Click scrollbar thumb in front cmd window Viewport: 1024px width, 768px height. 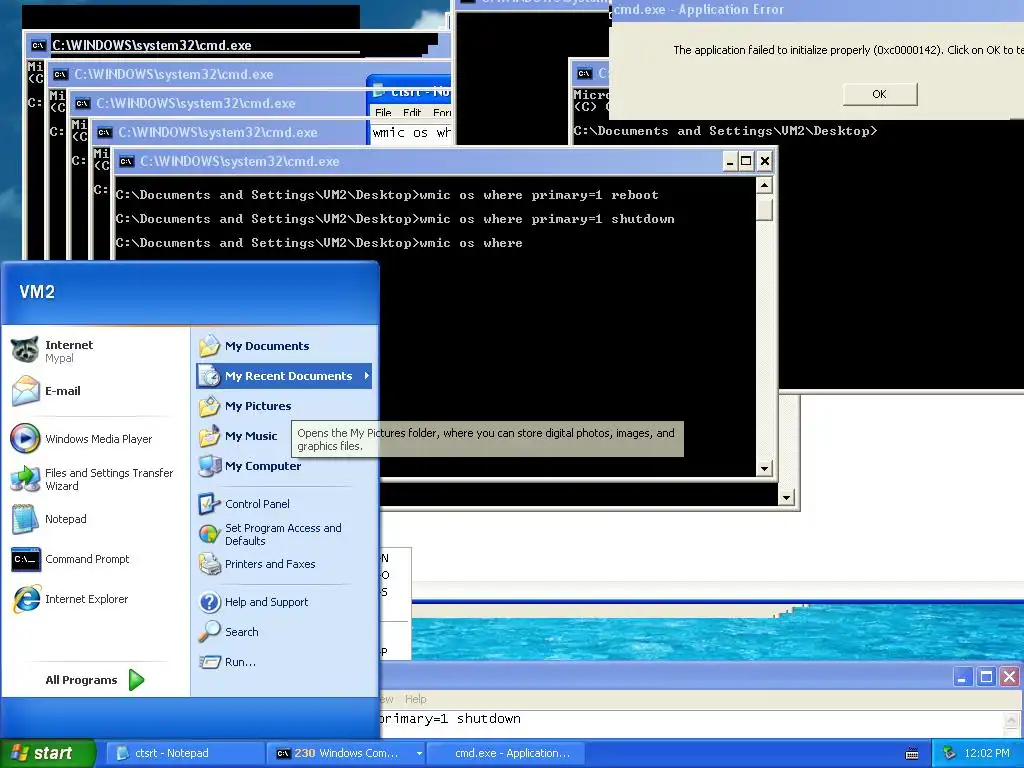pos(765,210)
